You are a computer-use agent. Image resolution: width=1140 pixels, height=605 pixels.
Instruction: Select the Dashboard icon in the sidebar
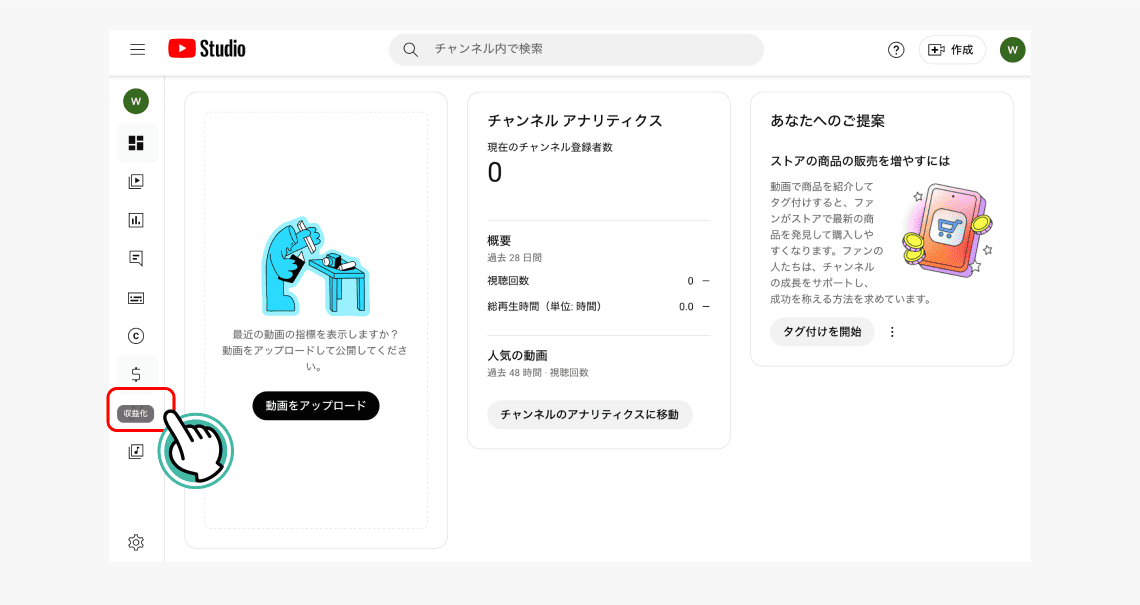point(136,143)
